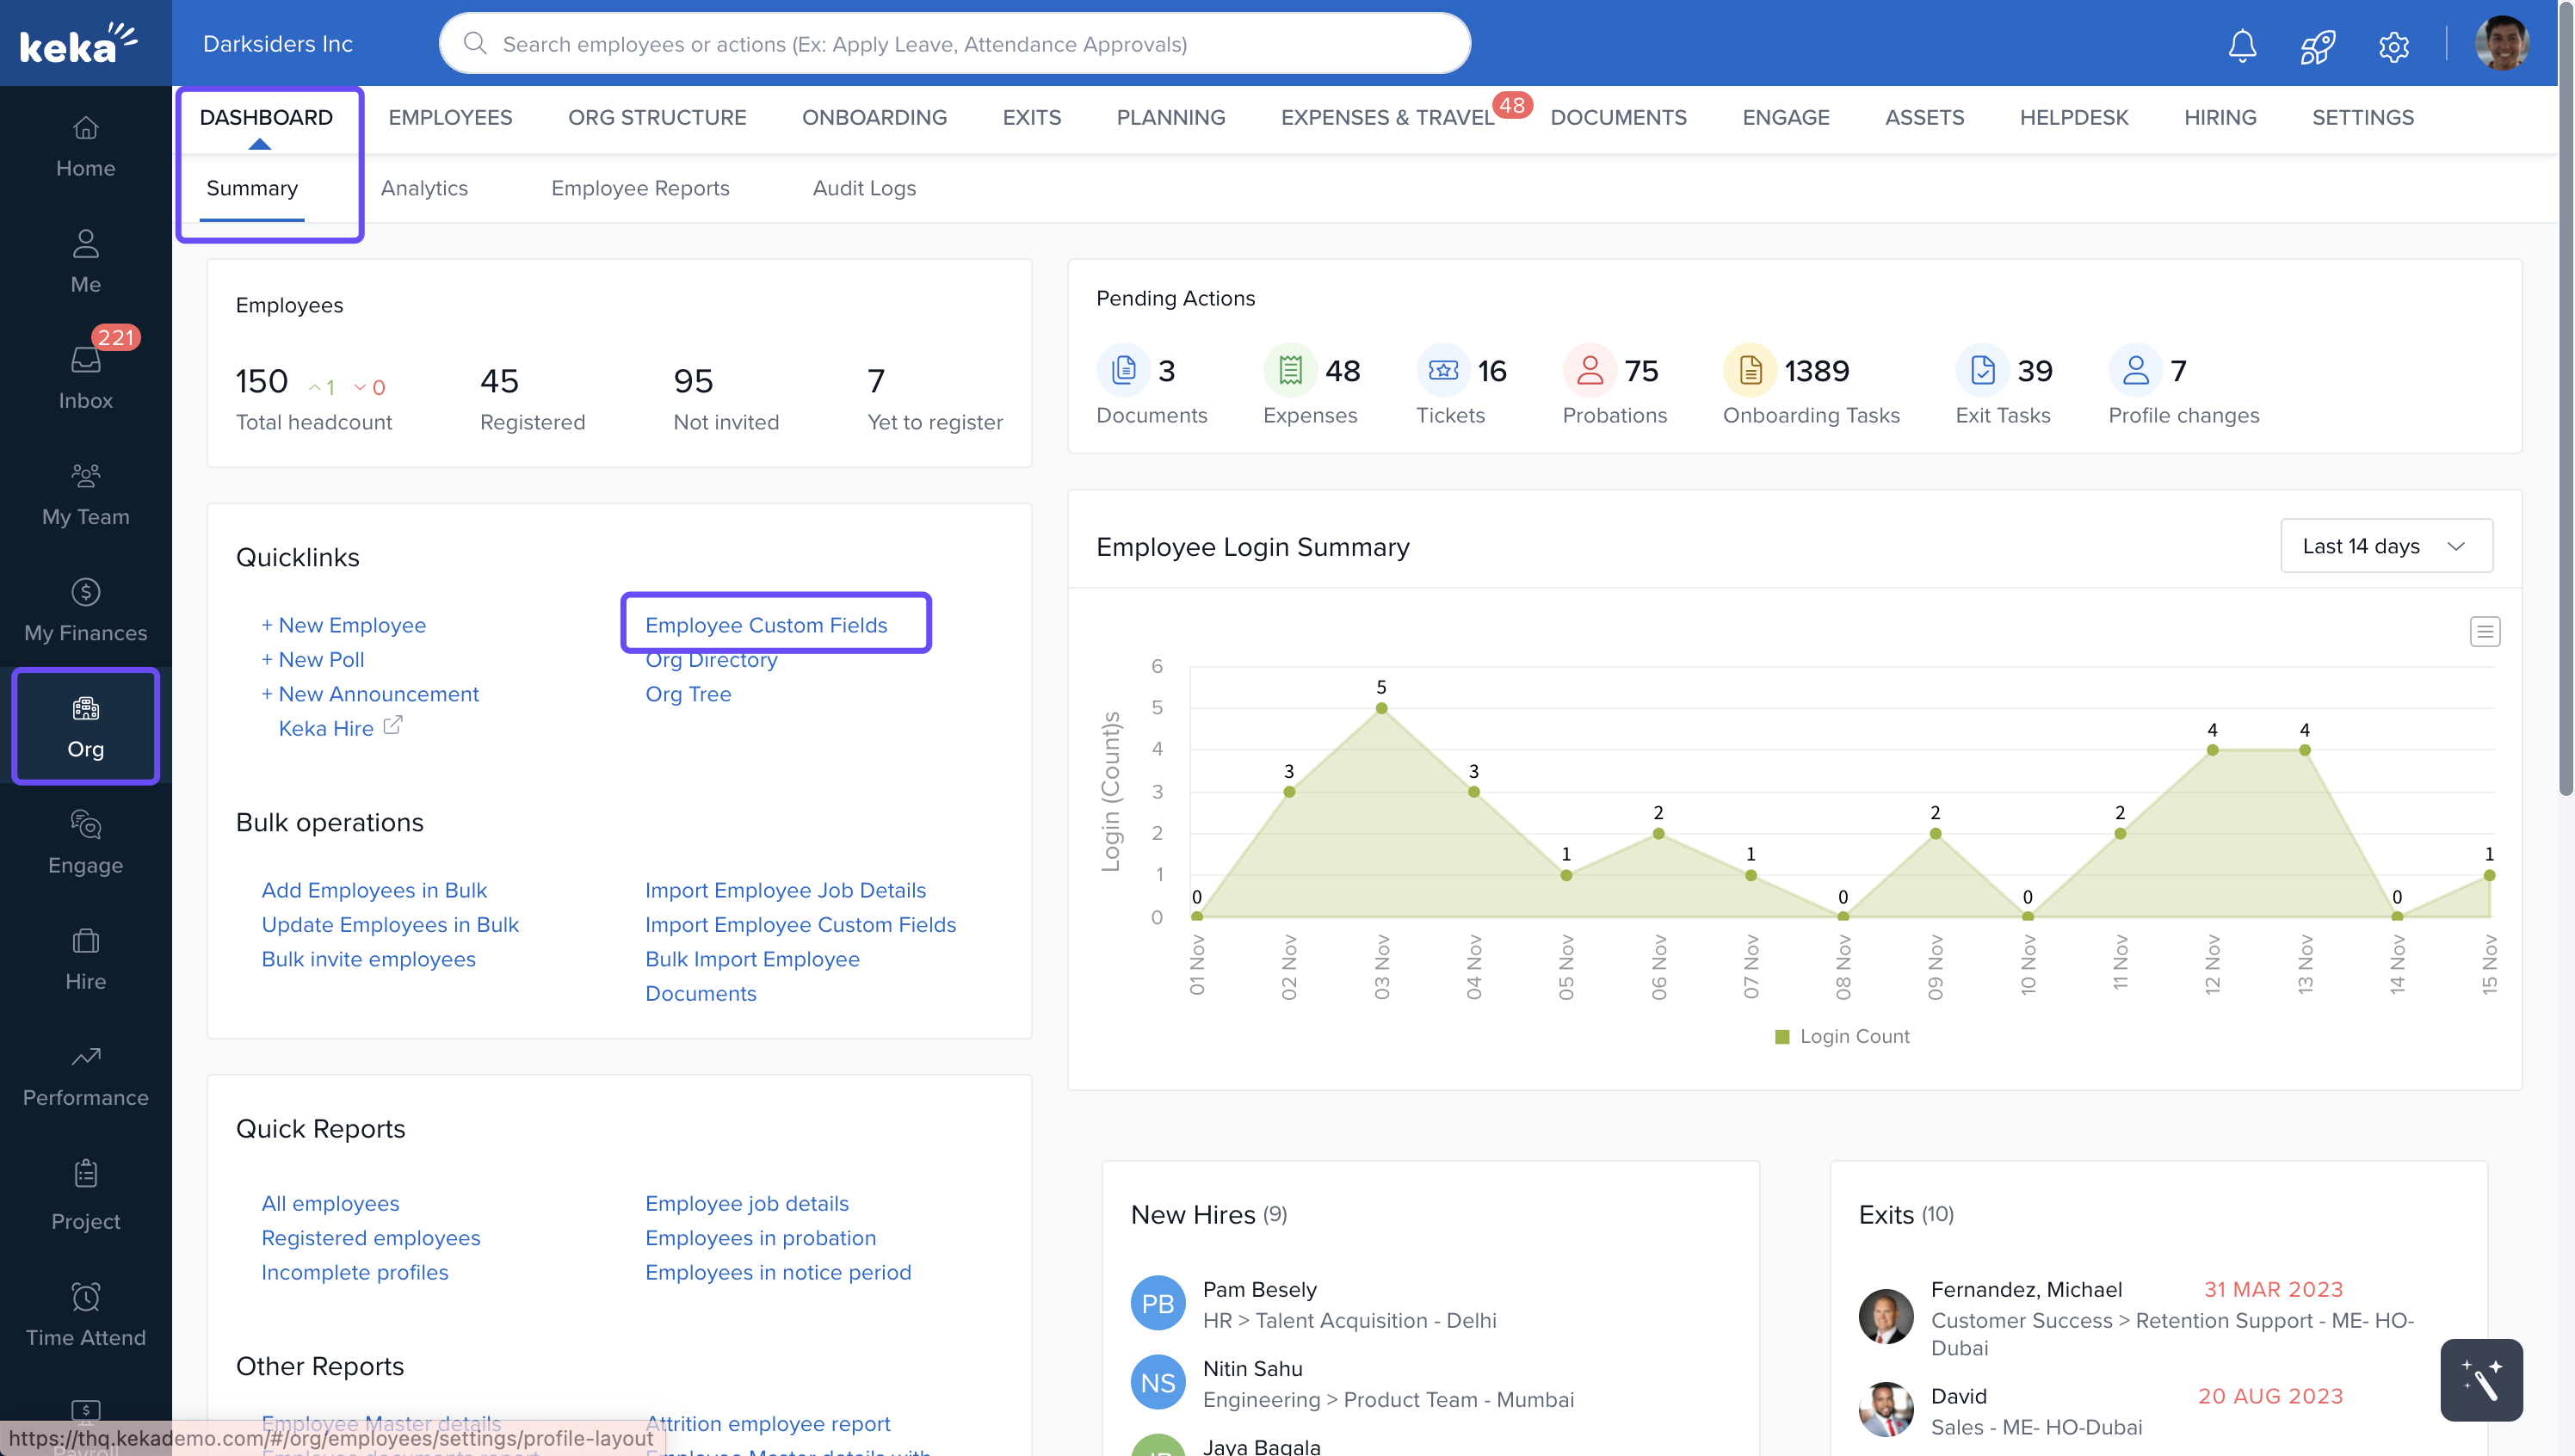Toggle Login Count legend series
Viewport: 2575px width, 1456px height.
pyautogui.click(x=1842, y=1036)
